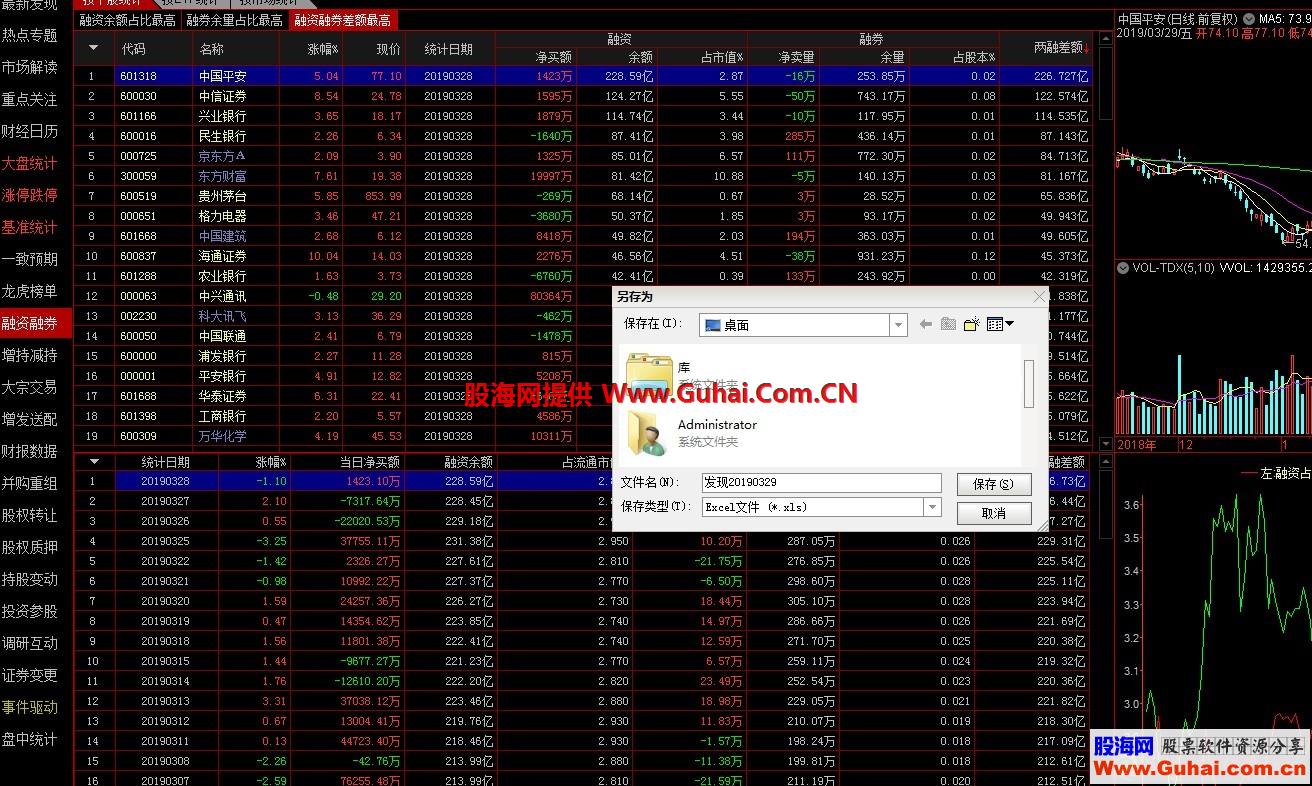The image size is (1312, 786).
Task: Open 涨停跌停 in the left sidebar
Action: (30, 195)
